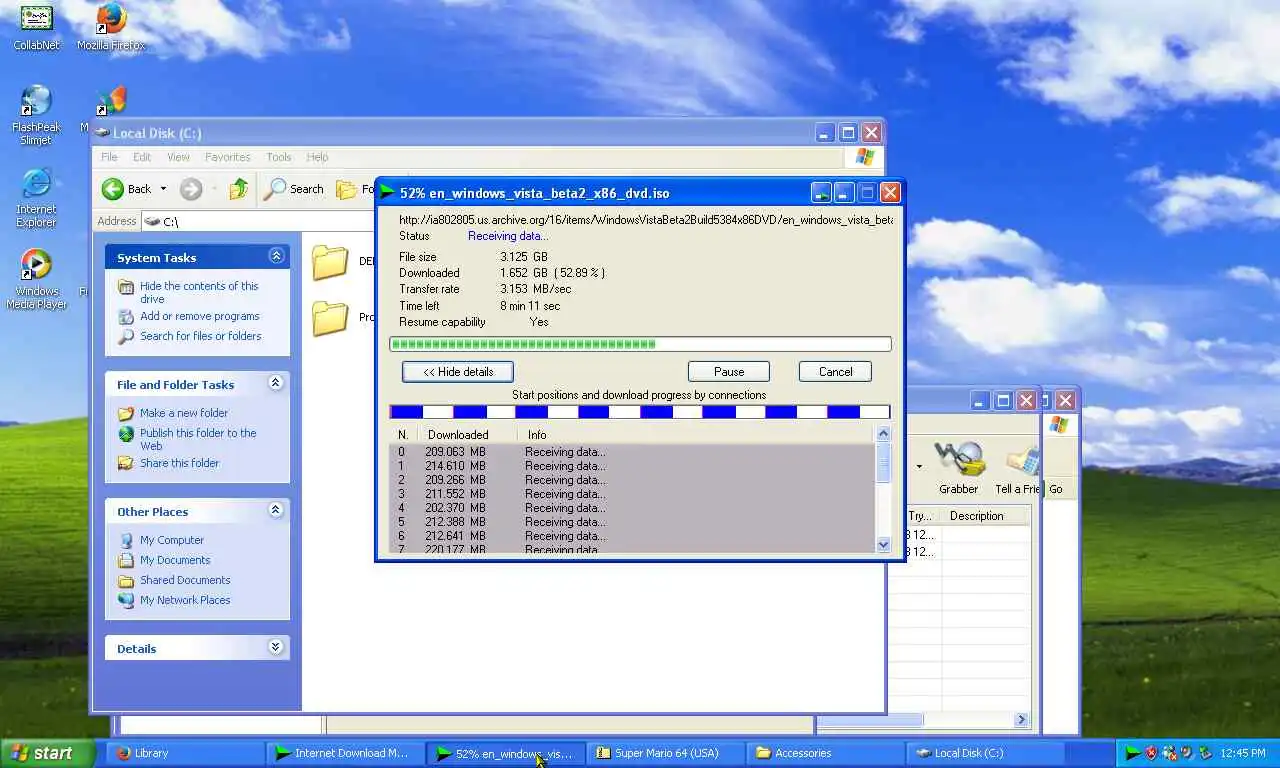This screenshot has height=768, width=1280.
Task: Launch Internet Explorer desktop icon
Action: [36, 198]
